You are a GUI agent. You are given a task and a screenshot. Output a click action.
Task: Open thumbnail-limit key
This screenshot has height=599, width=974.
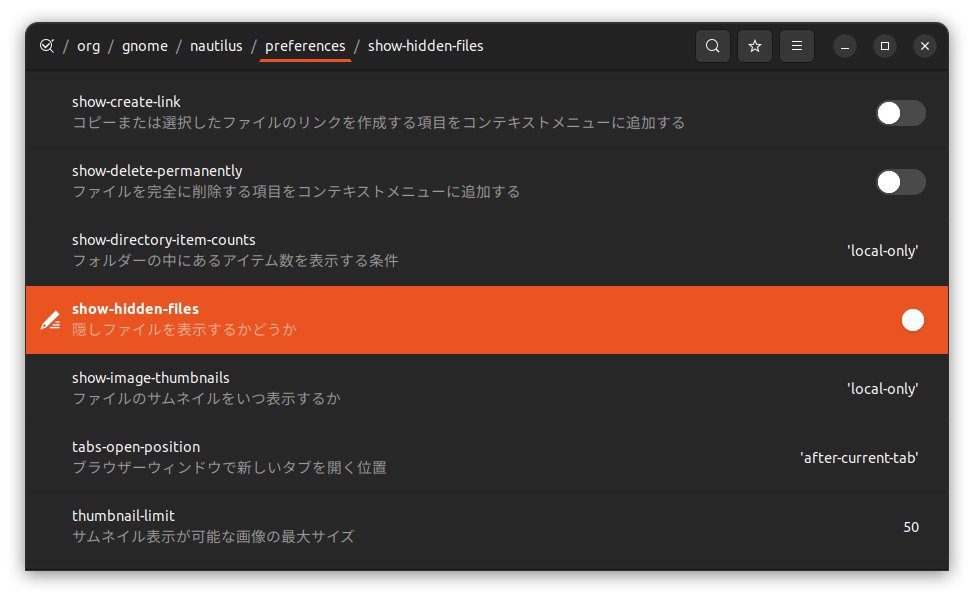pyautogui.click(x=487, y=526)
